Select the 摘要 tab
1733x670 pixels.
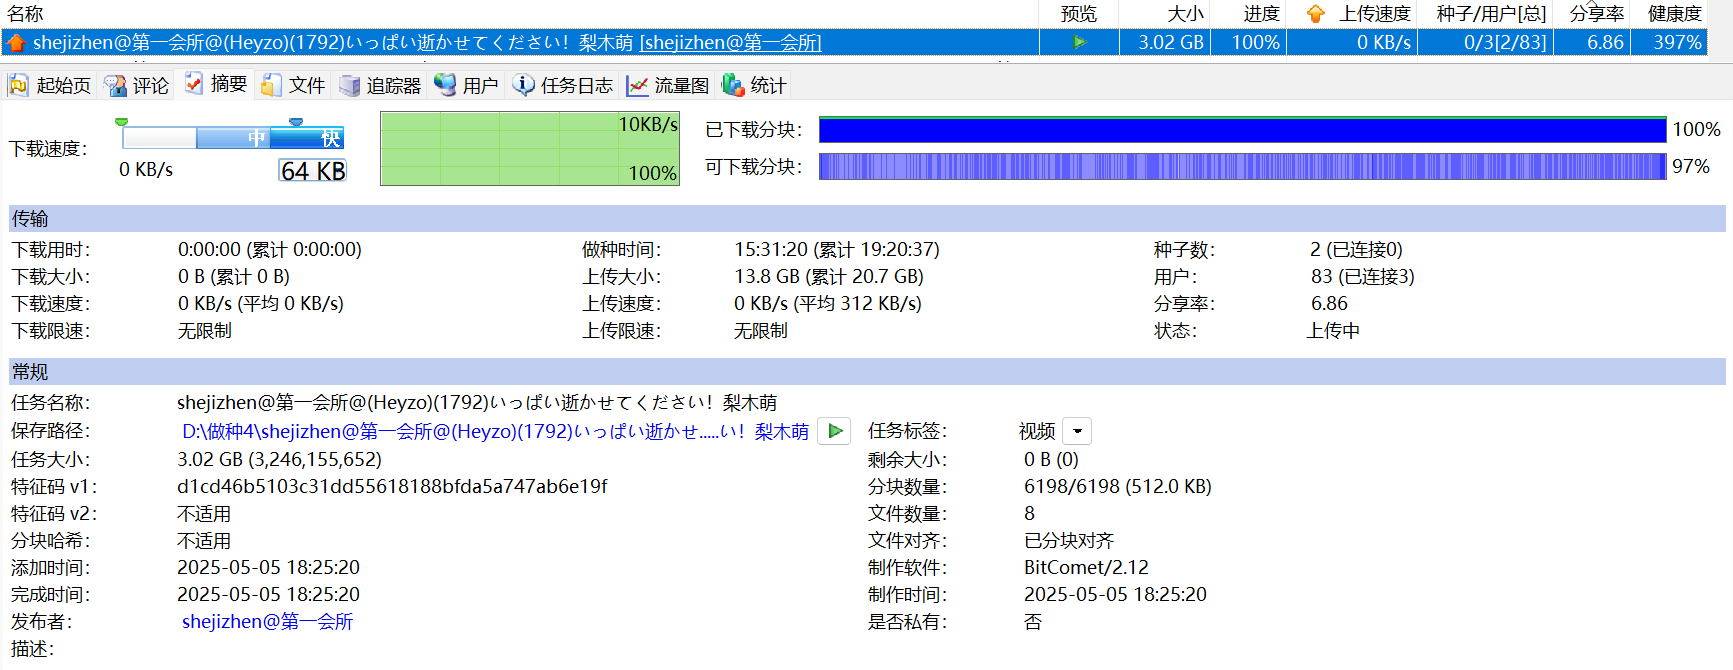(x=216, y=84)
